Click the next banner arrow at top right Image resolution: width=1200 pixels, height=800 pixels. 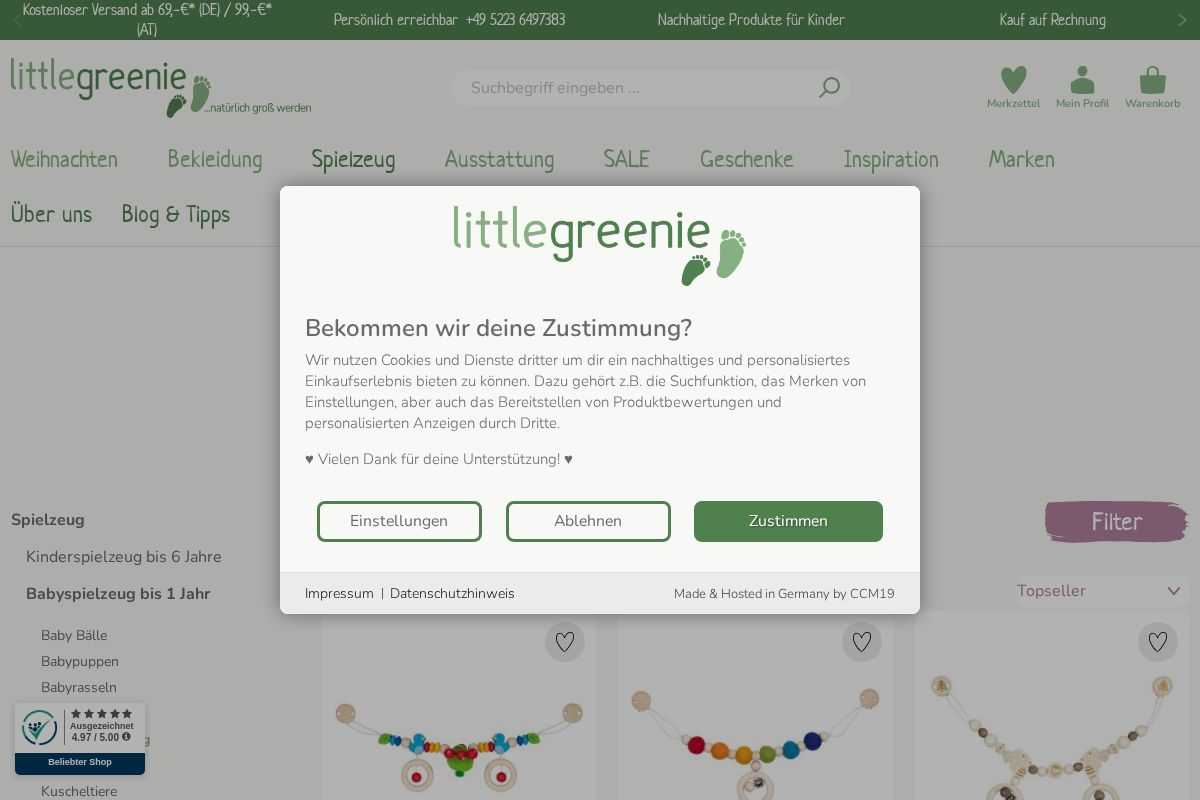(x=1182, y=20)
